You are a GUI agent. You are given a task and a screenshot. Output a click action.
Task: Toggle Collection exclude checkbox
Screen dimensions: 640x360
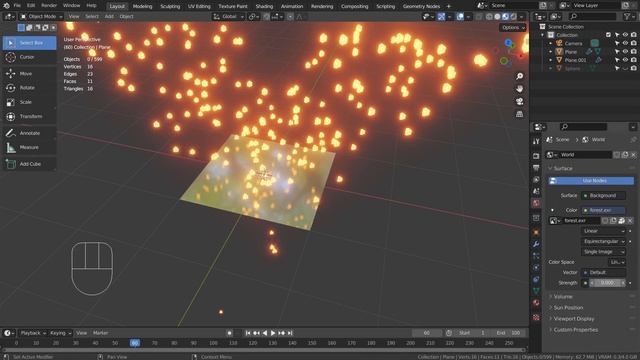tap(608, 35)
